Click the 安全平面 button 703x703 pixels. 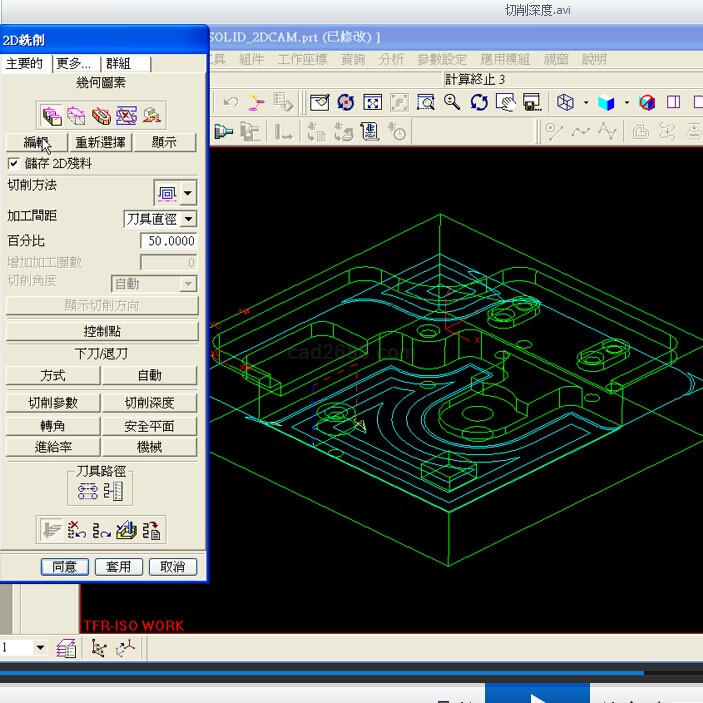(150, 426)
